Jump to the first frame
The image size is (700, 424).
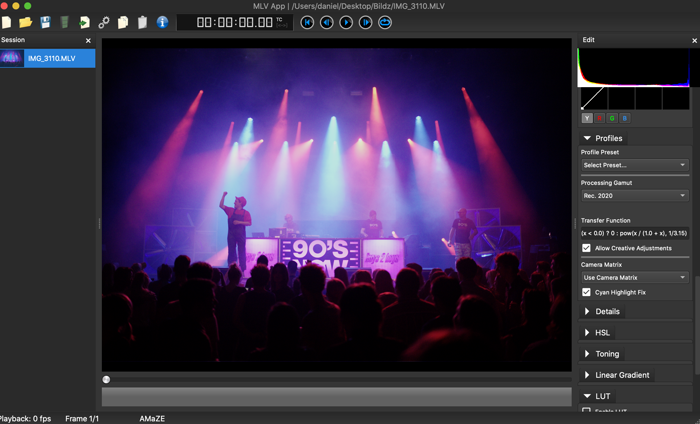307,22
